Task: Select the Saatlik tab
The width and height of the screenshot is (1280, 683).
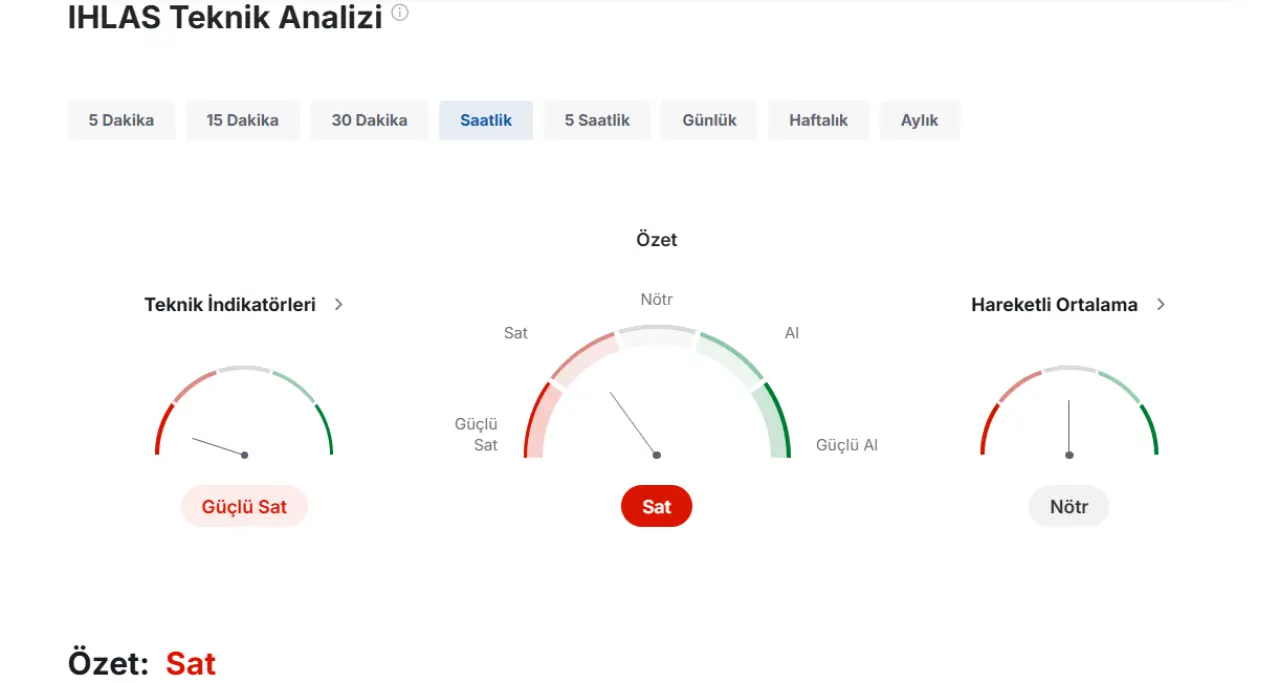Action: click(486, 120)
